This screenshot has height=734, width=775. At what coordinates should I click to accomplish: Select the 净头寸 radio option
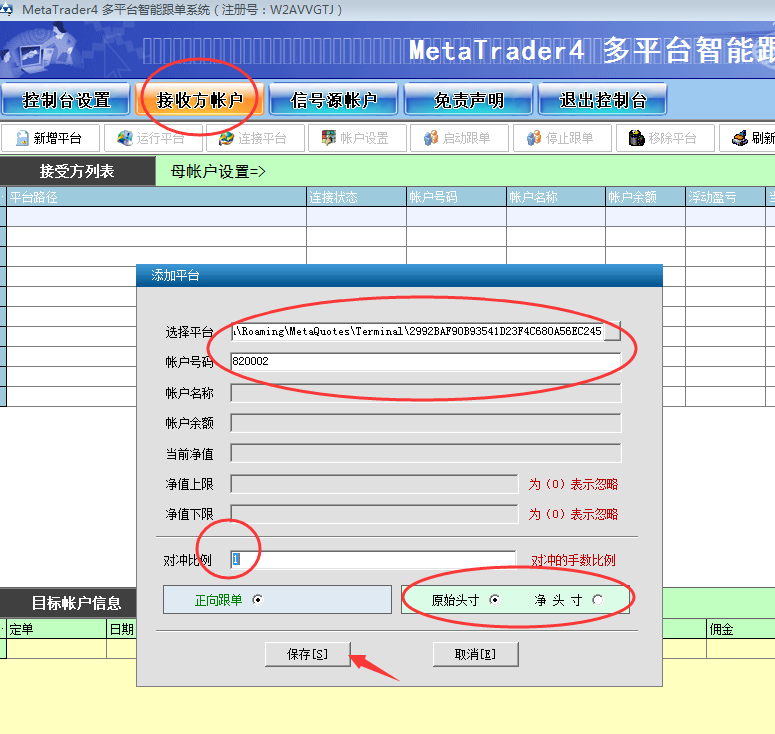pos(598,600)
